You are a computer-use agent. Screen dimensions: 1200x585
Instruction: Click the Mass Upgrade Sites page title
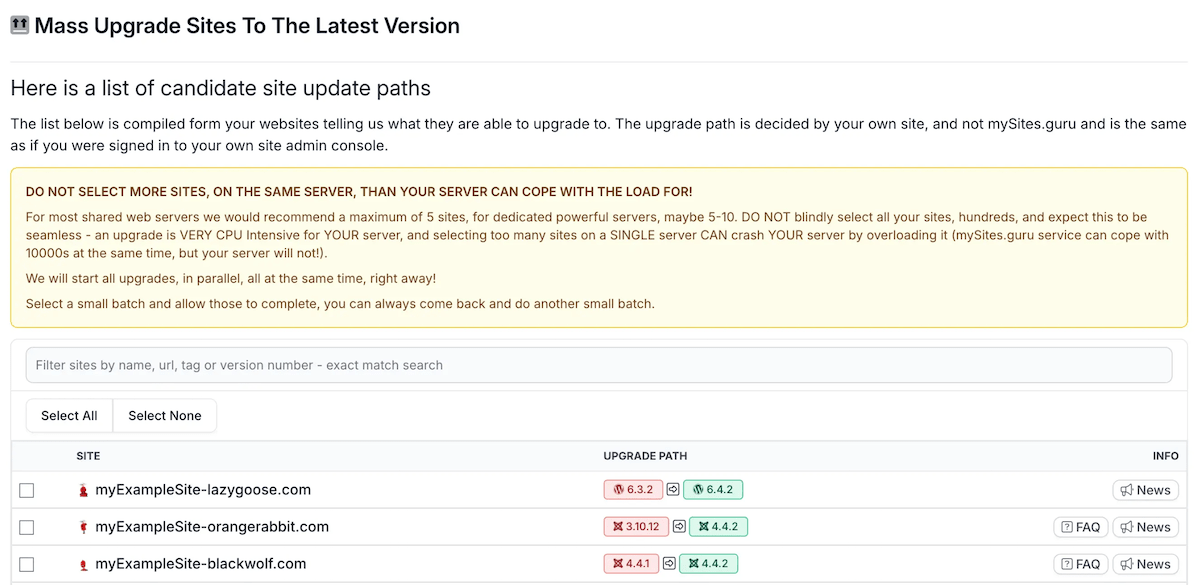point(247,26)
